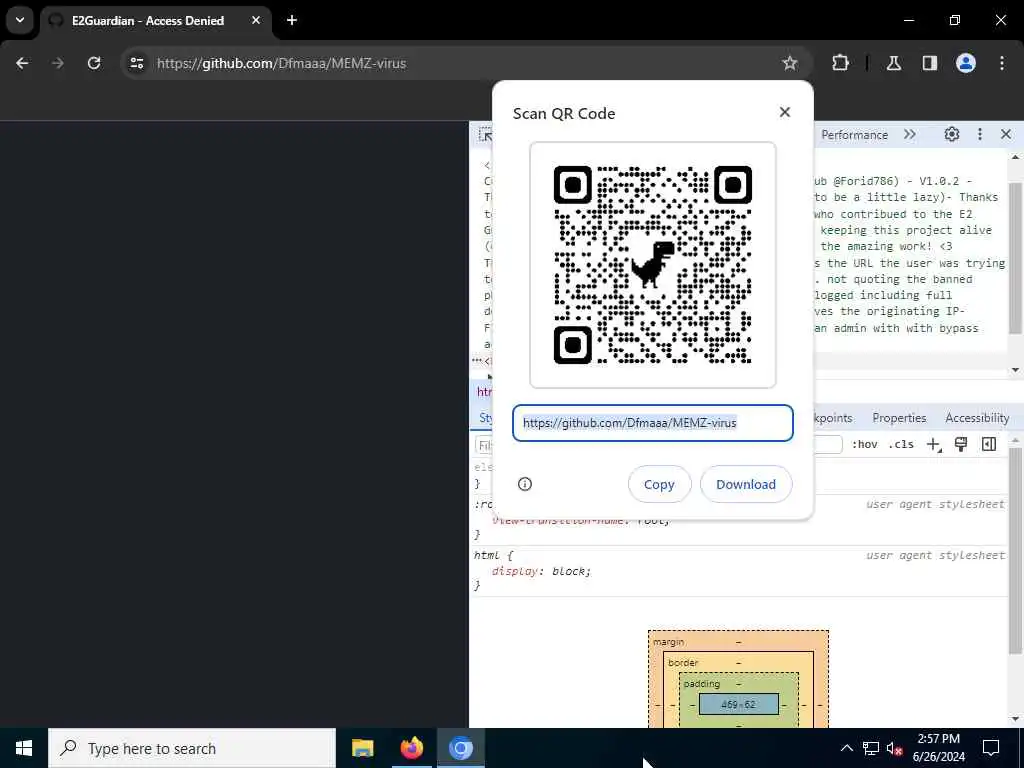Open the tab search dropdown

[x=20, y=20]
